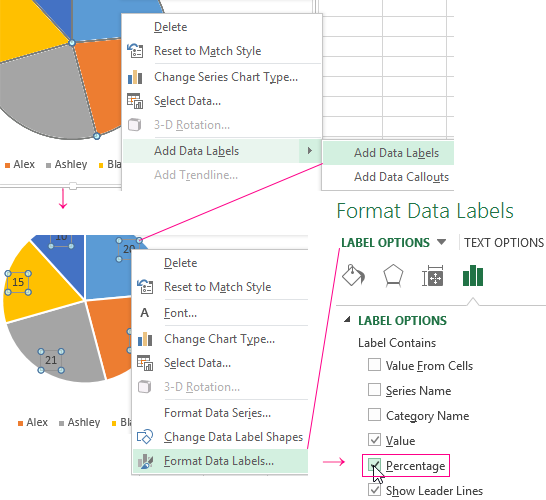This screenshot has height=500, width=546.
Task: Click Reset to Match Style icon in lower menu
Action: (145, 287)
